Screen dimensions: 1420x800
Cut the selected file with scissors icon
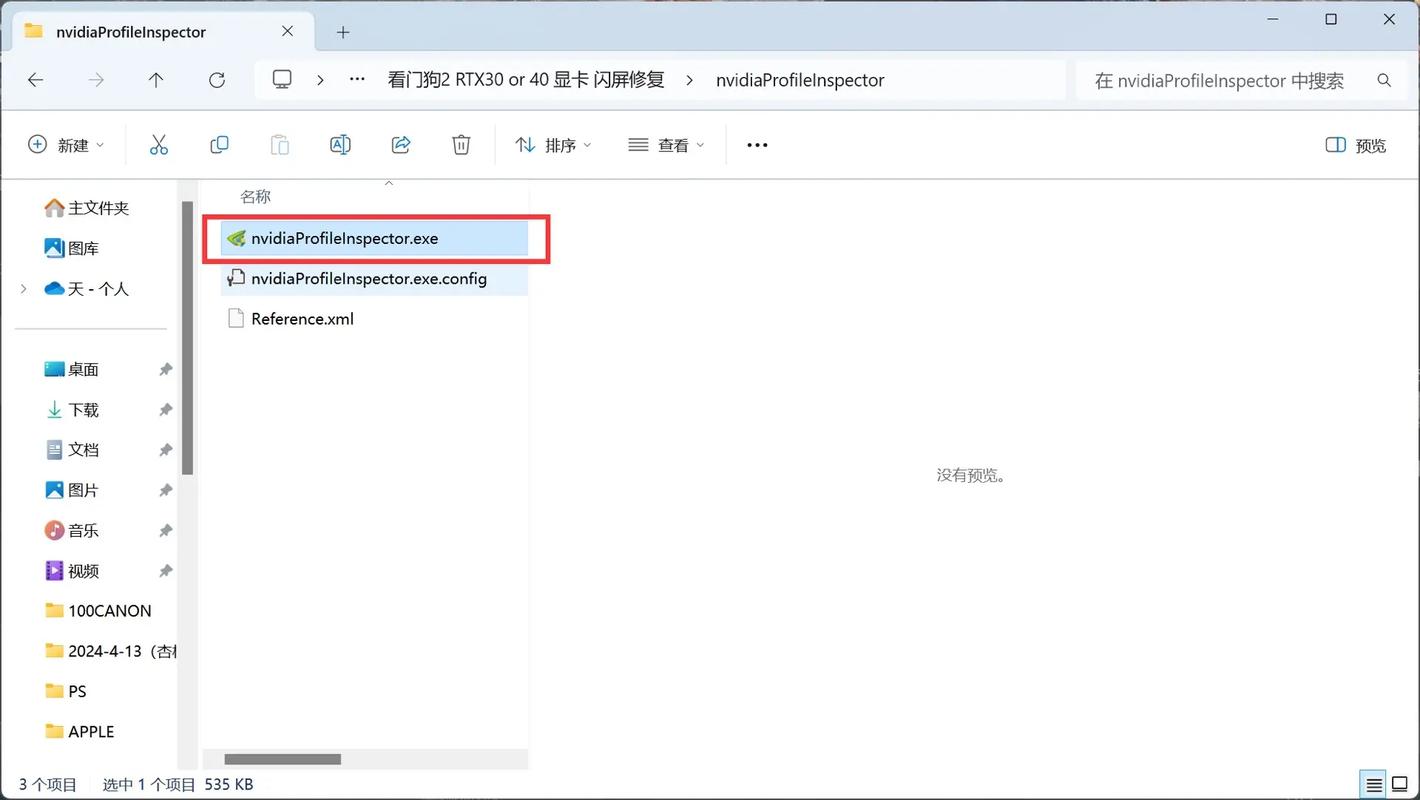pyautogui.click(x=159, y=145)
